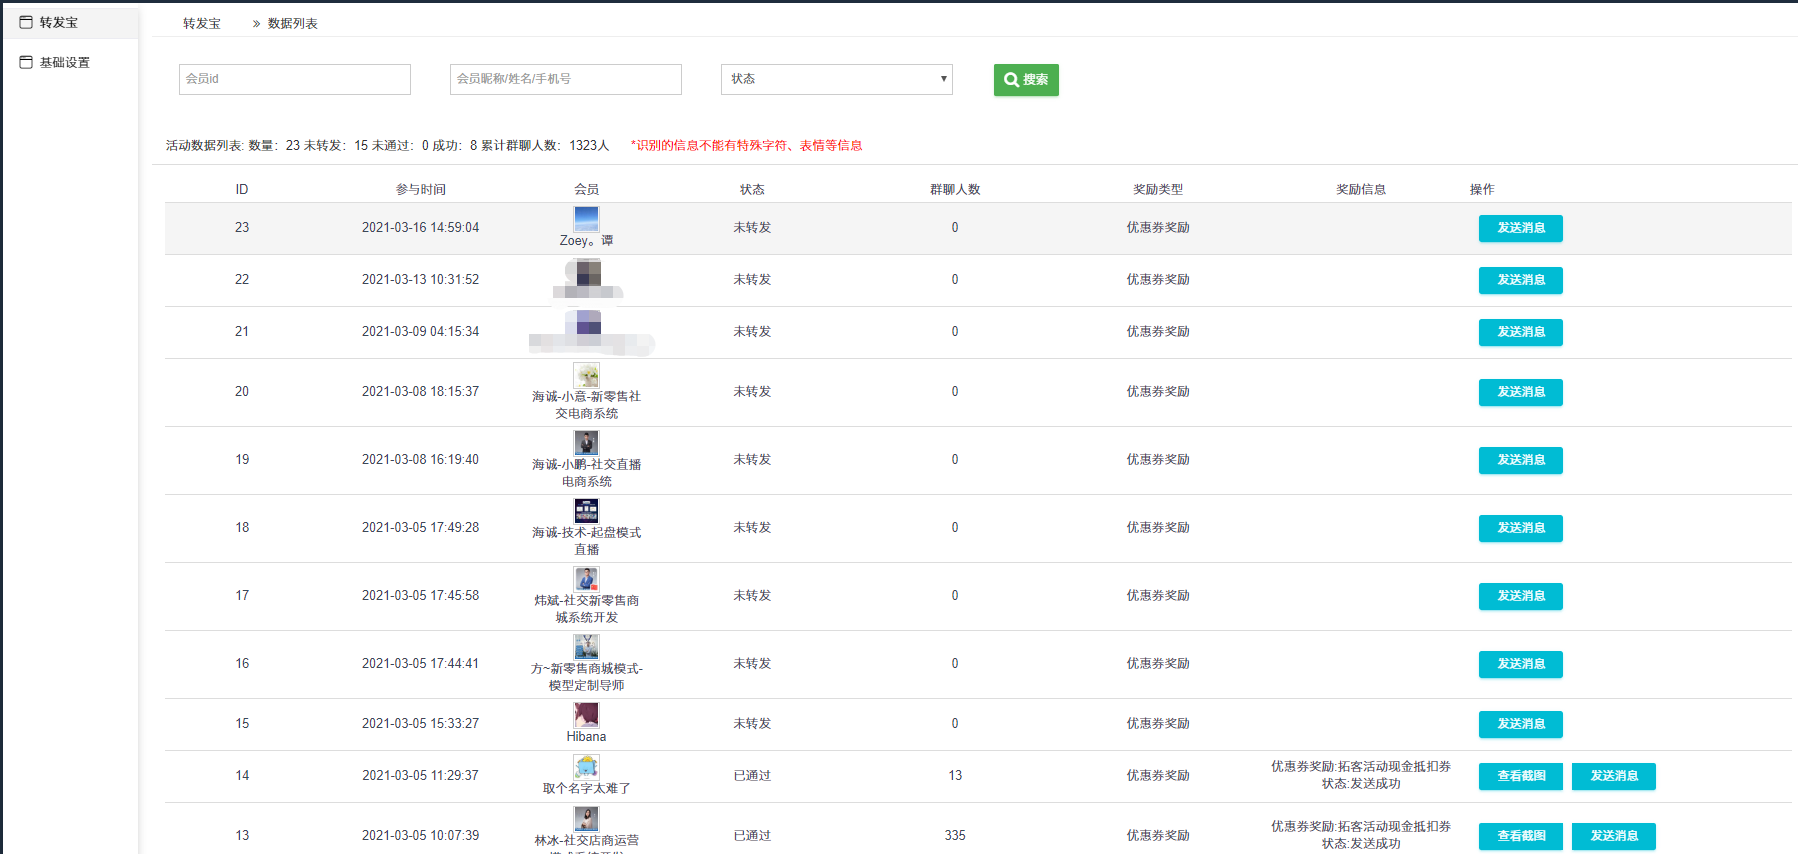1798x854 pixels.
Task: Click the 转发宝 sidebar window icon
Action: click(x=26, y=22)
